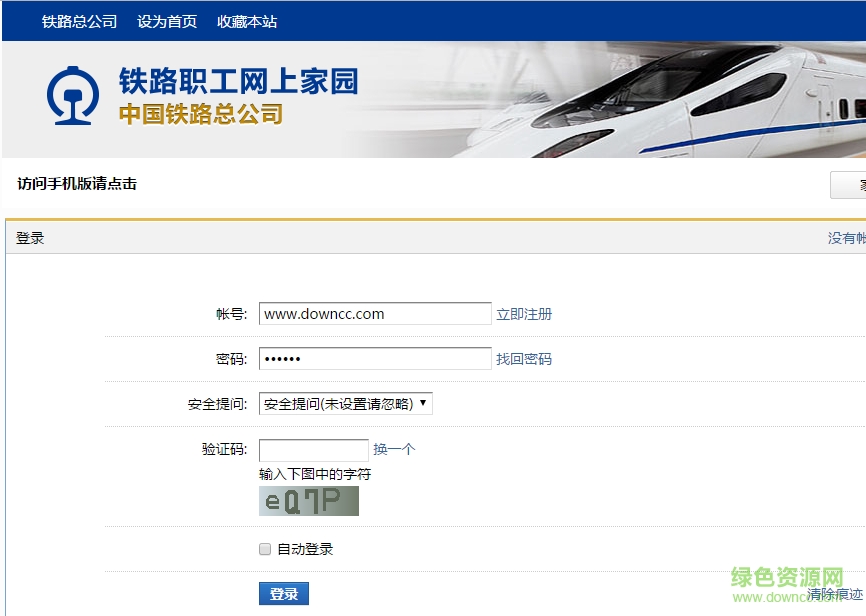Enable the 自动登录 checkbox
Viewport: 866px width, 616px height.
(x=265, y=549)
